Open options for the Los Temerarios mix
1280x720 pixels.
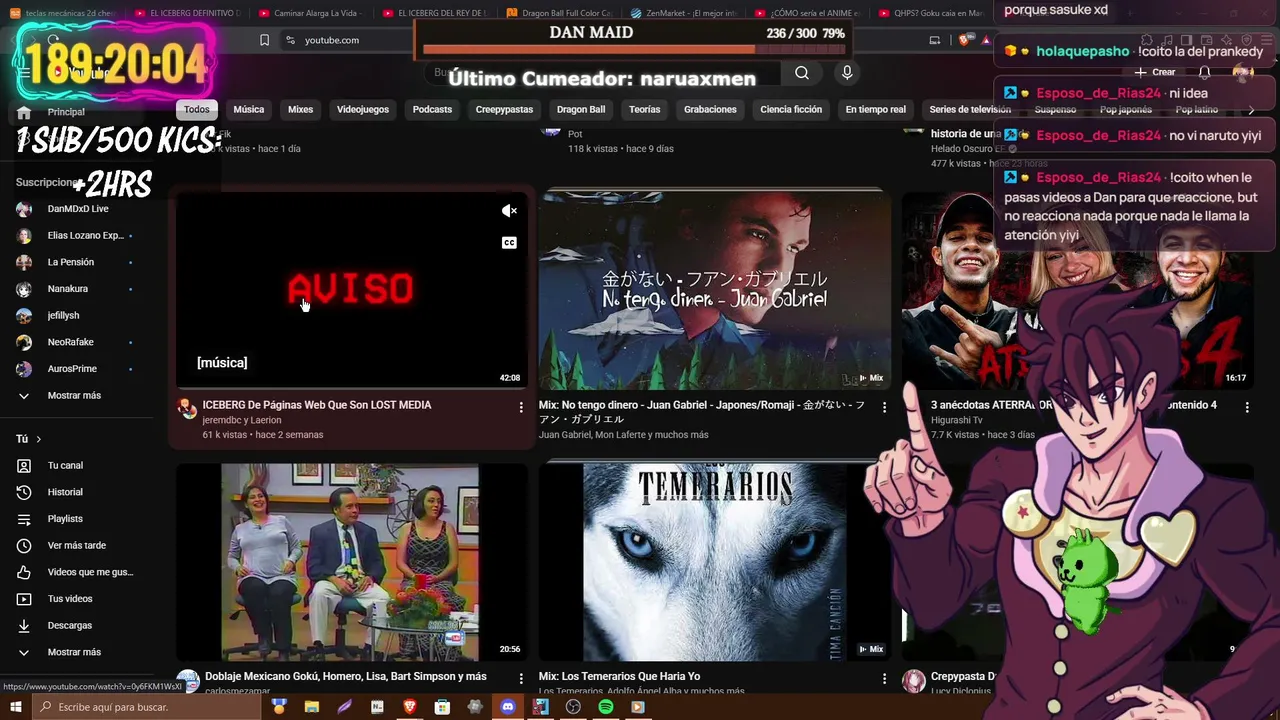point(884,679)
